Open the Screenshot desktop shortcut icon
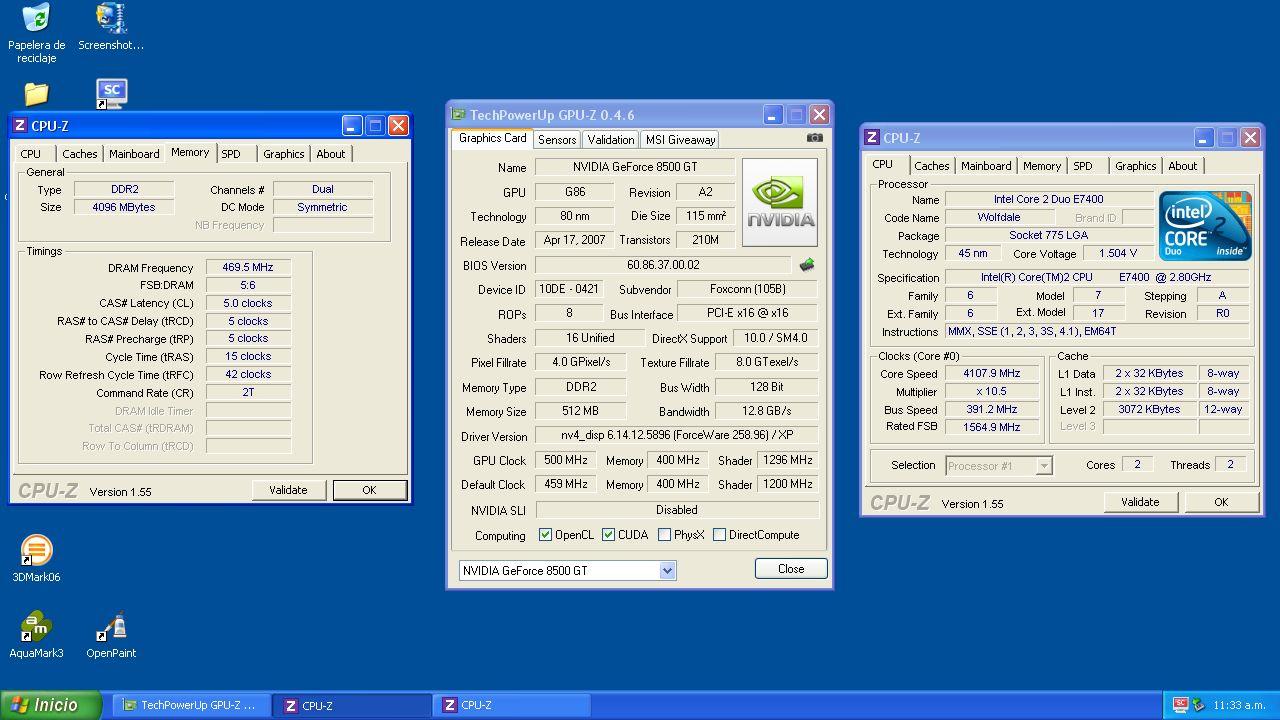This screenshot has height=720, width=1280. (111, 18)
